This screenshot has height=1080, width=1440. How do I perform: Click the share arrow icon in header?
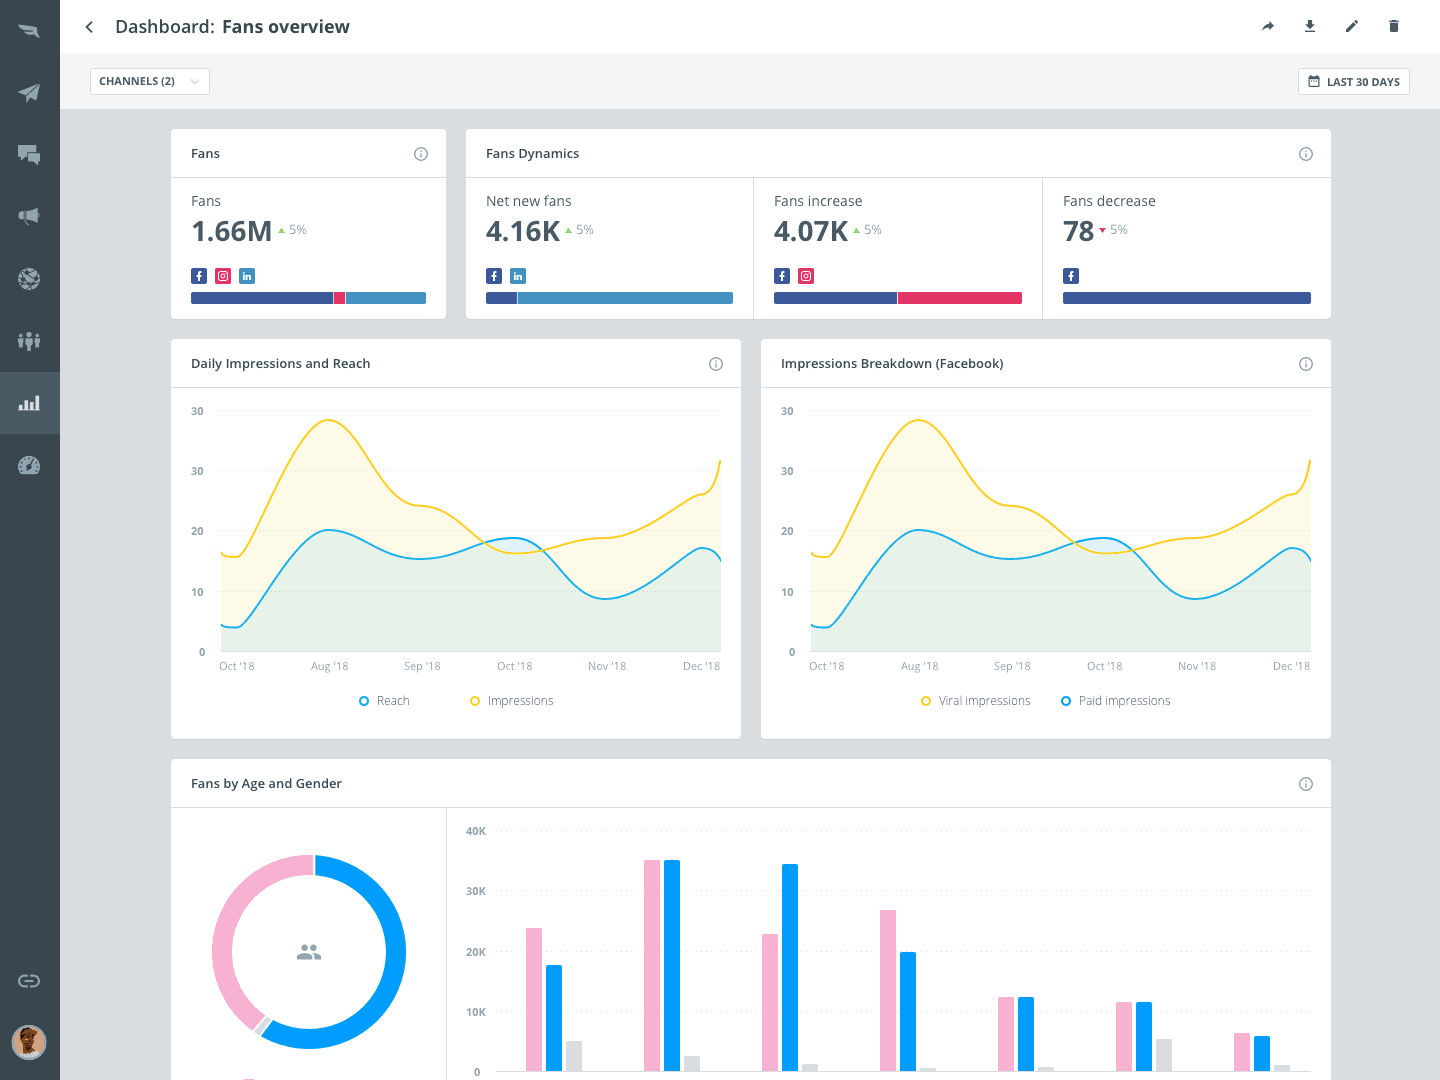pos(1268,27)
